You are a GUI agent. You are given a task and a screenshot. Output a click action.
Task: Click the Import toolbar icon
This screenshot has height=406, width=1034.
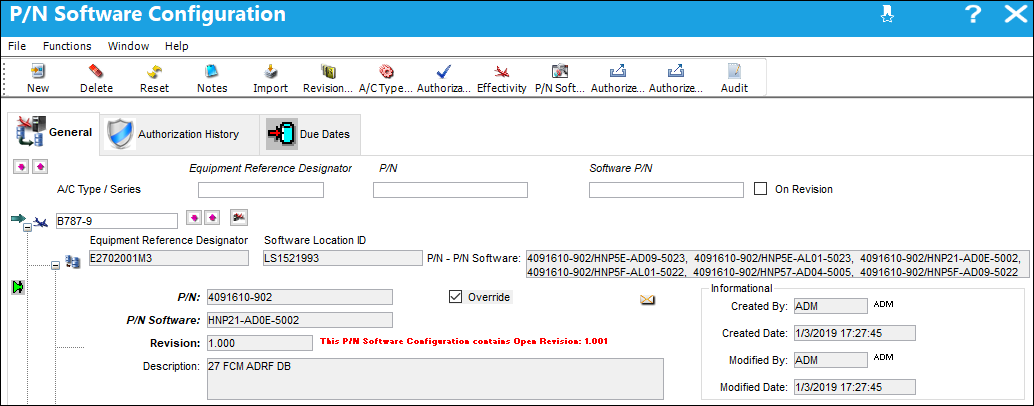[x=270, y=71]
